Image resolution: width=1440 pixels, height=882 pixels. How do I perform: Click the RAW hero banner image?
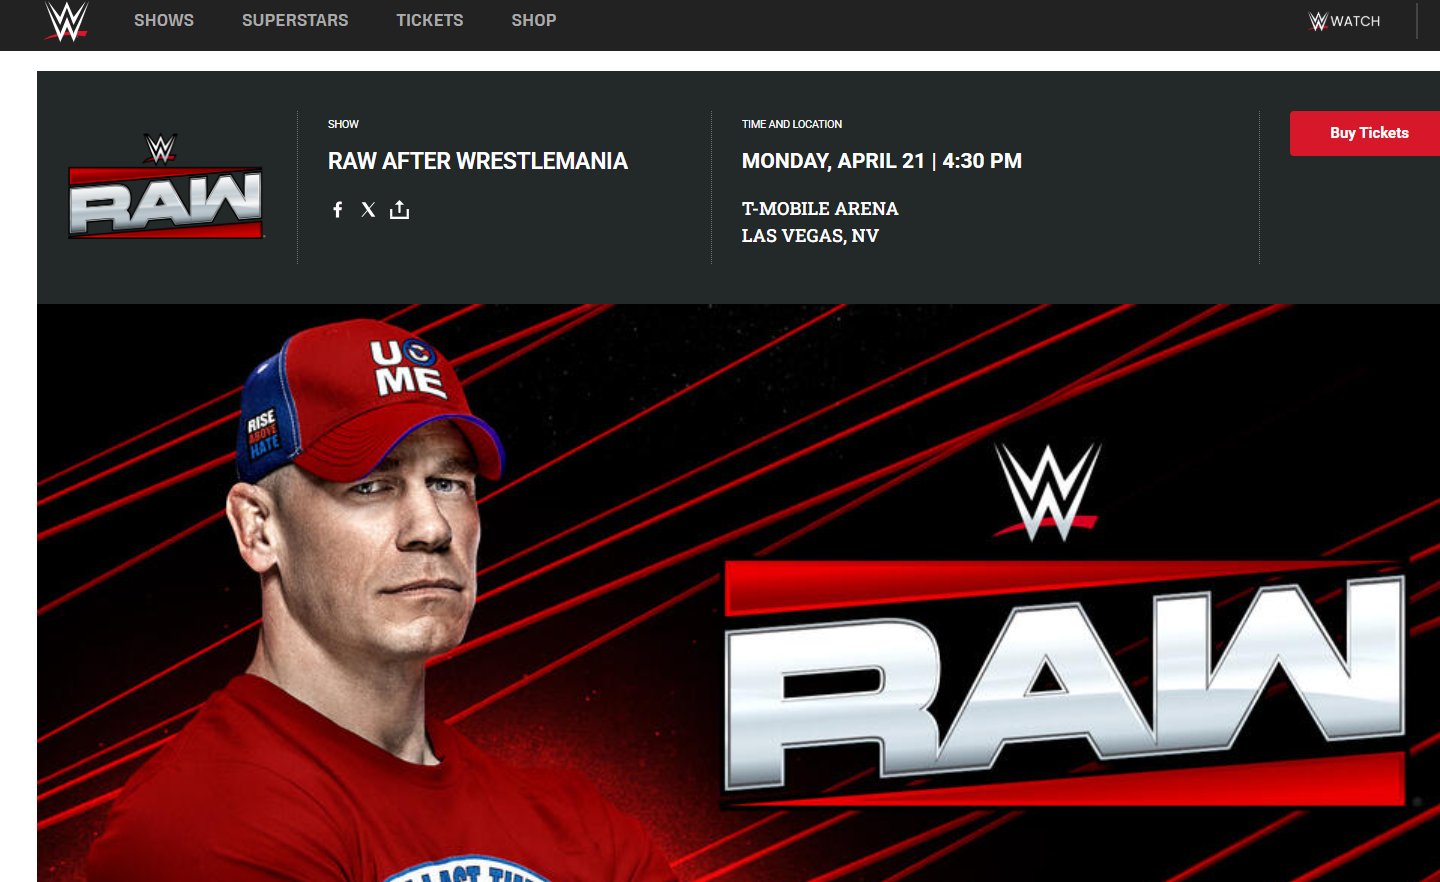(x=738, y=593)
